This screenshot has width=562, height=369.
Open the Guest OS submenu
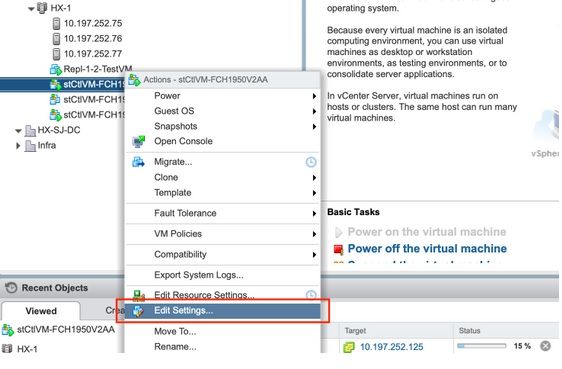pyautogui.click(x=223, y=111)
